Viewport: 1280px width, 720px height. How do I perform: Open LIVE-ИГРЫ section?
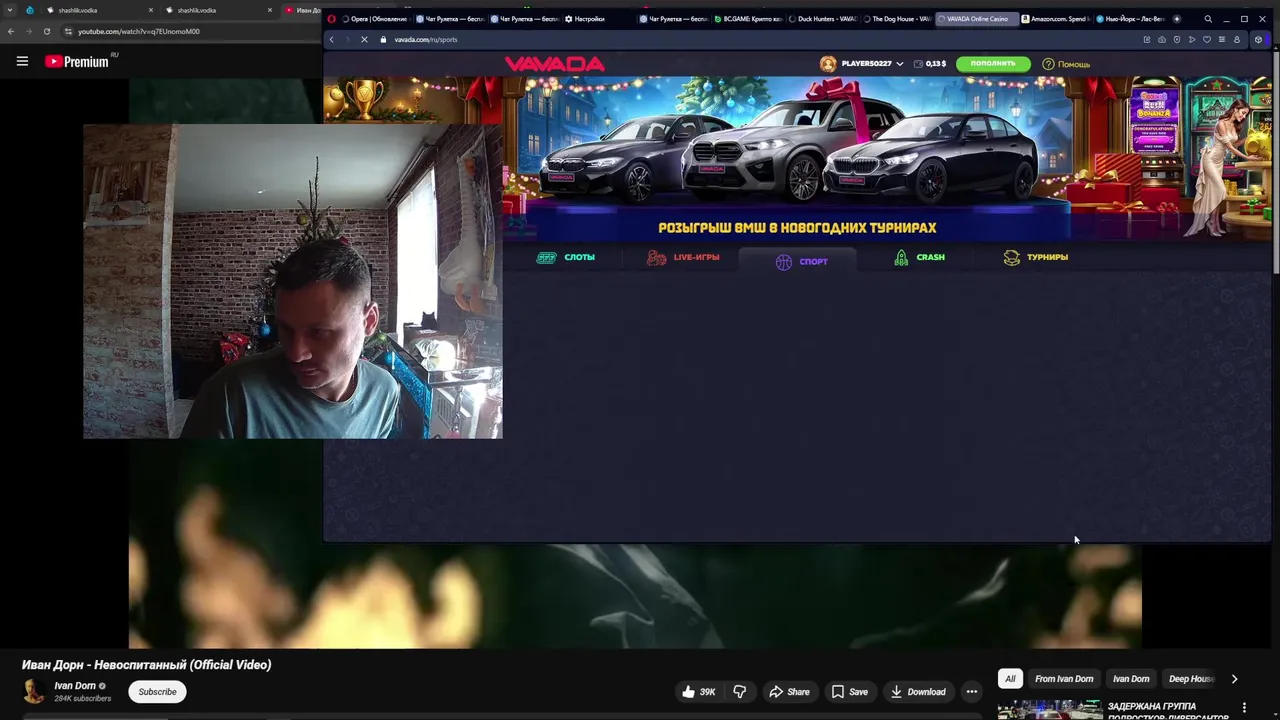pyautogui.click(x=683, y=257)
